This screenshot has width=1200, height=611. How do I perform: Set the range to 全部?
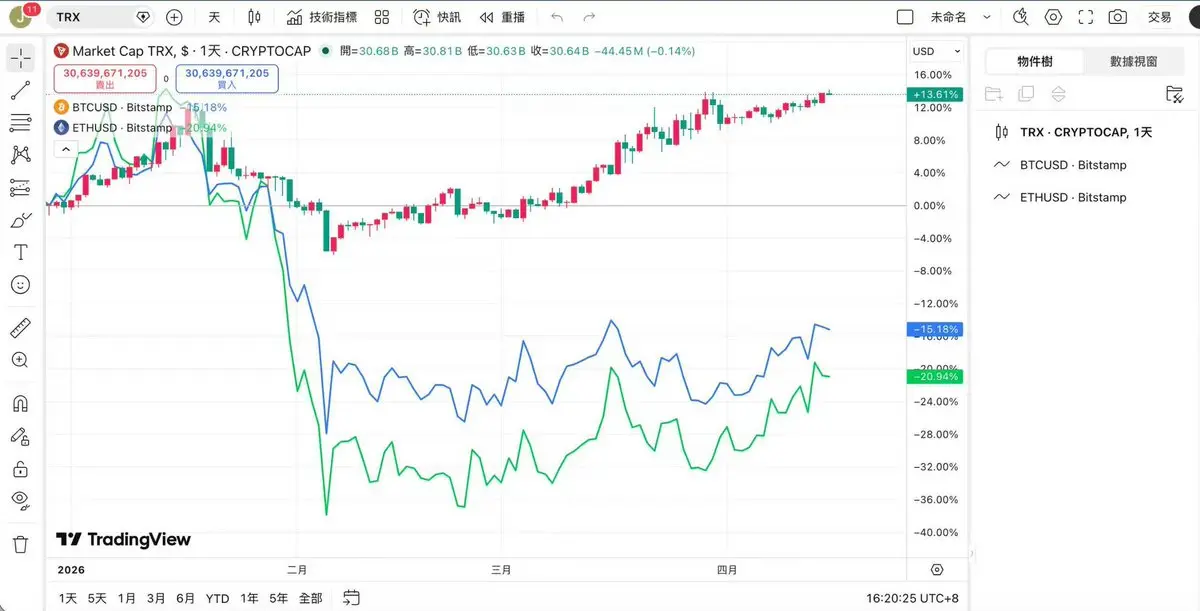pos(310,598)
